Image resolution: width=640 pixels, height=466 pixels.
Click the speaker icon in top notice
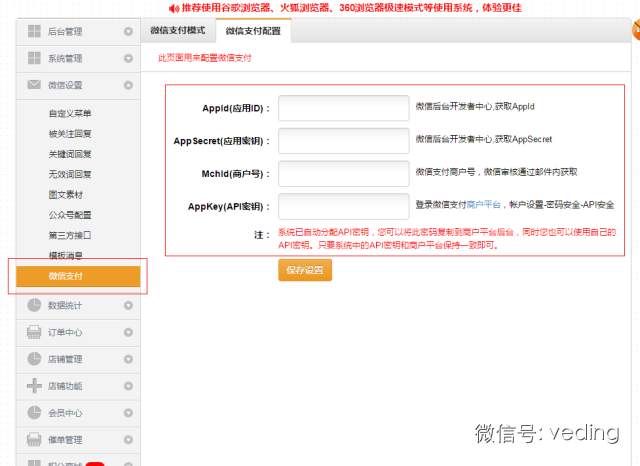(174, 8)
